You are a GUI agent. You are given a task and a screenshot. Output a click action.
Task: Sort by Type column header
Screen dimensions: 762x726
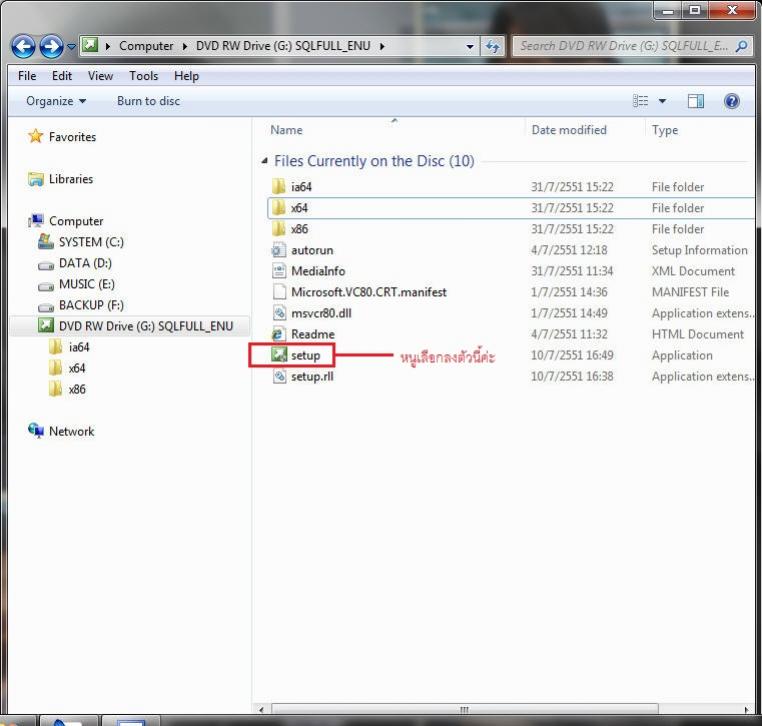[x=664, y=130]
